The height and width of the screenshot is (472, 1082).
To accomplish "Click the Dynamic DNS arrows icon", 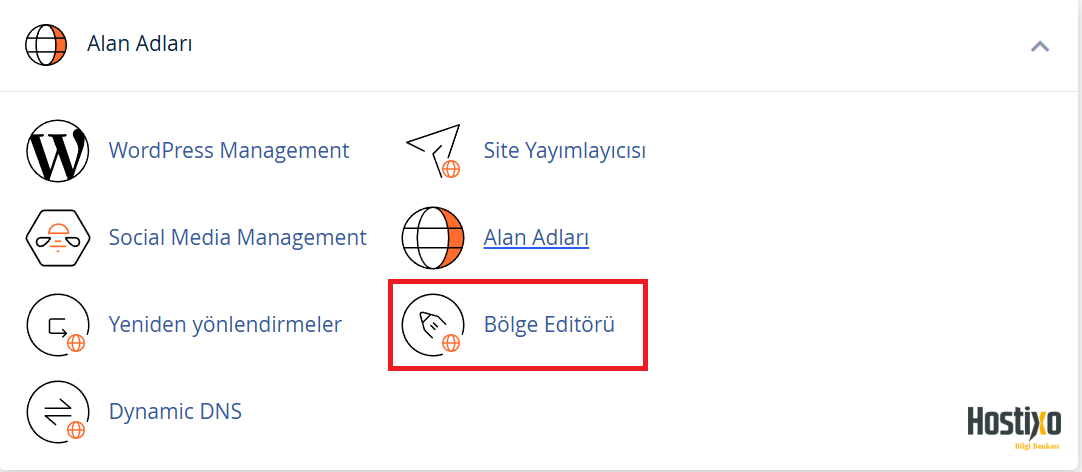I will pyautogui.click(x=57, y=412).
